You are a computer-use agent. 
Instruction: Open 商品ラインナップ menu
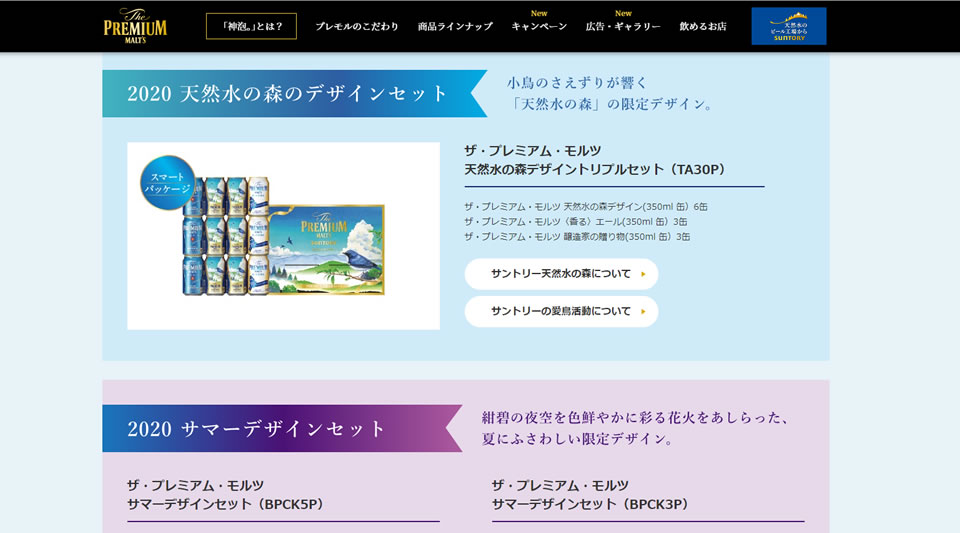(x=455, y=26)
